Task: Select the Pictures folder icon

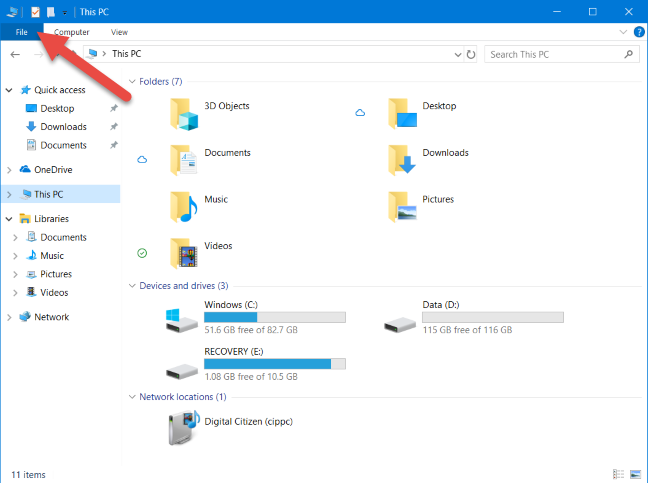Action: pyautogui.click(x=403, y=207)
